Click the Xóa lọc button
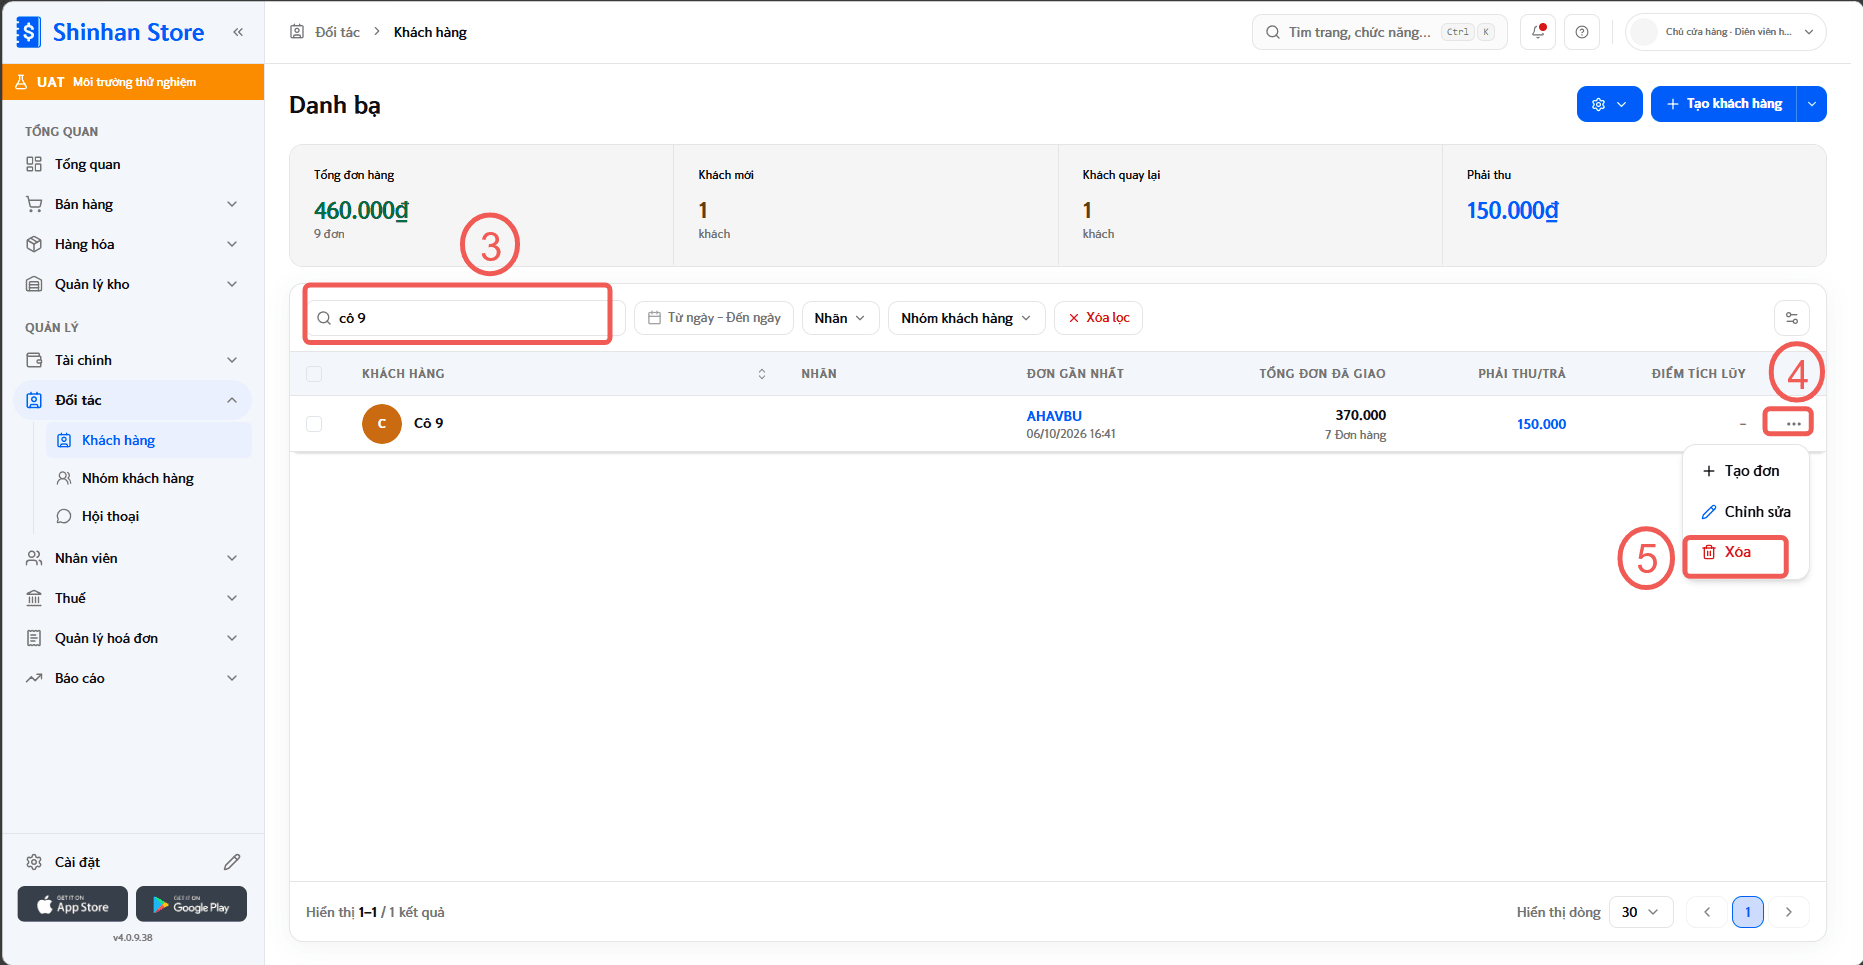The height and width of the screenshot is (965, 1863). (x=1098, y=318)
